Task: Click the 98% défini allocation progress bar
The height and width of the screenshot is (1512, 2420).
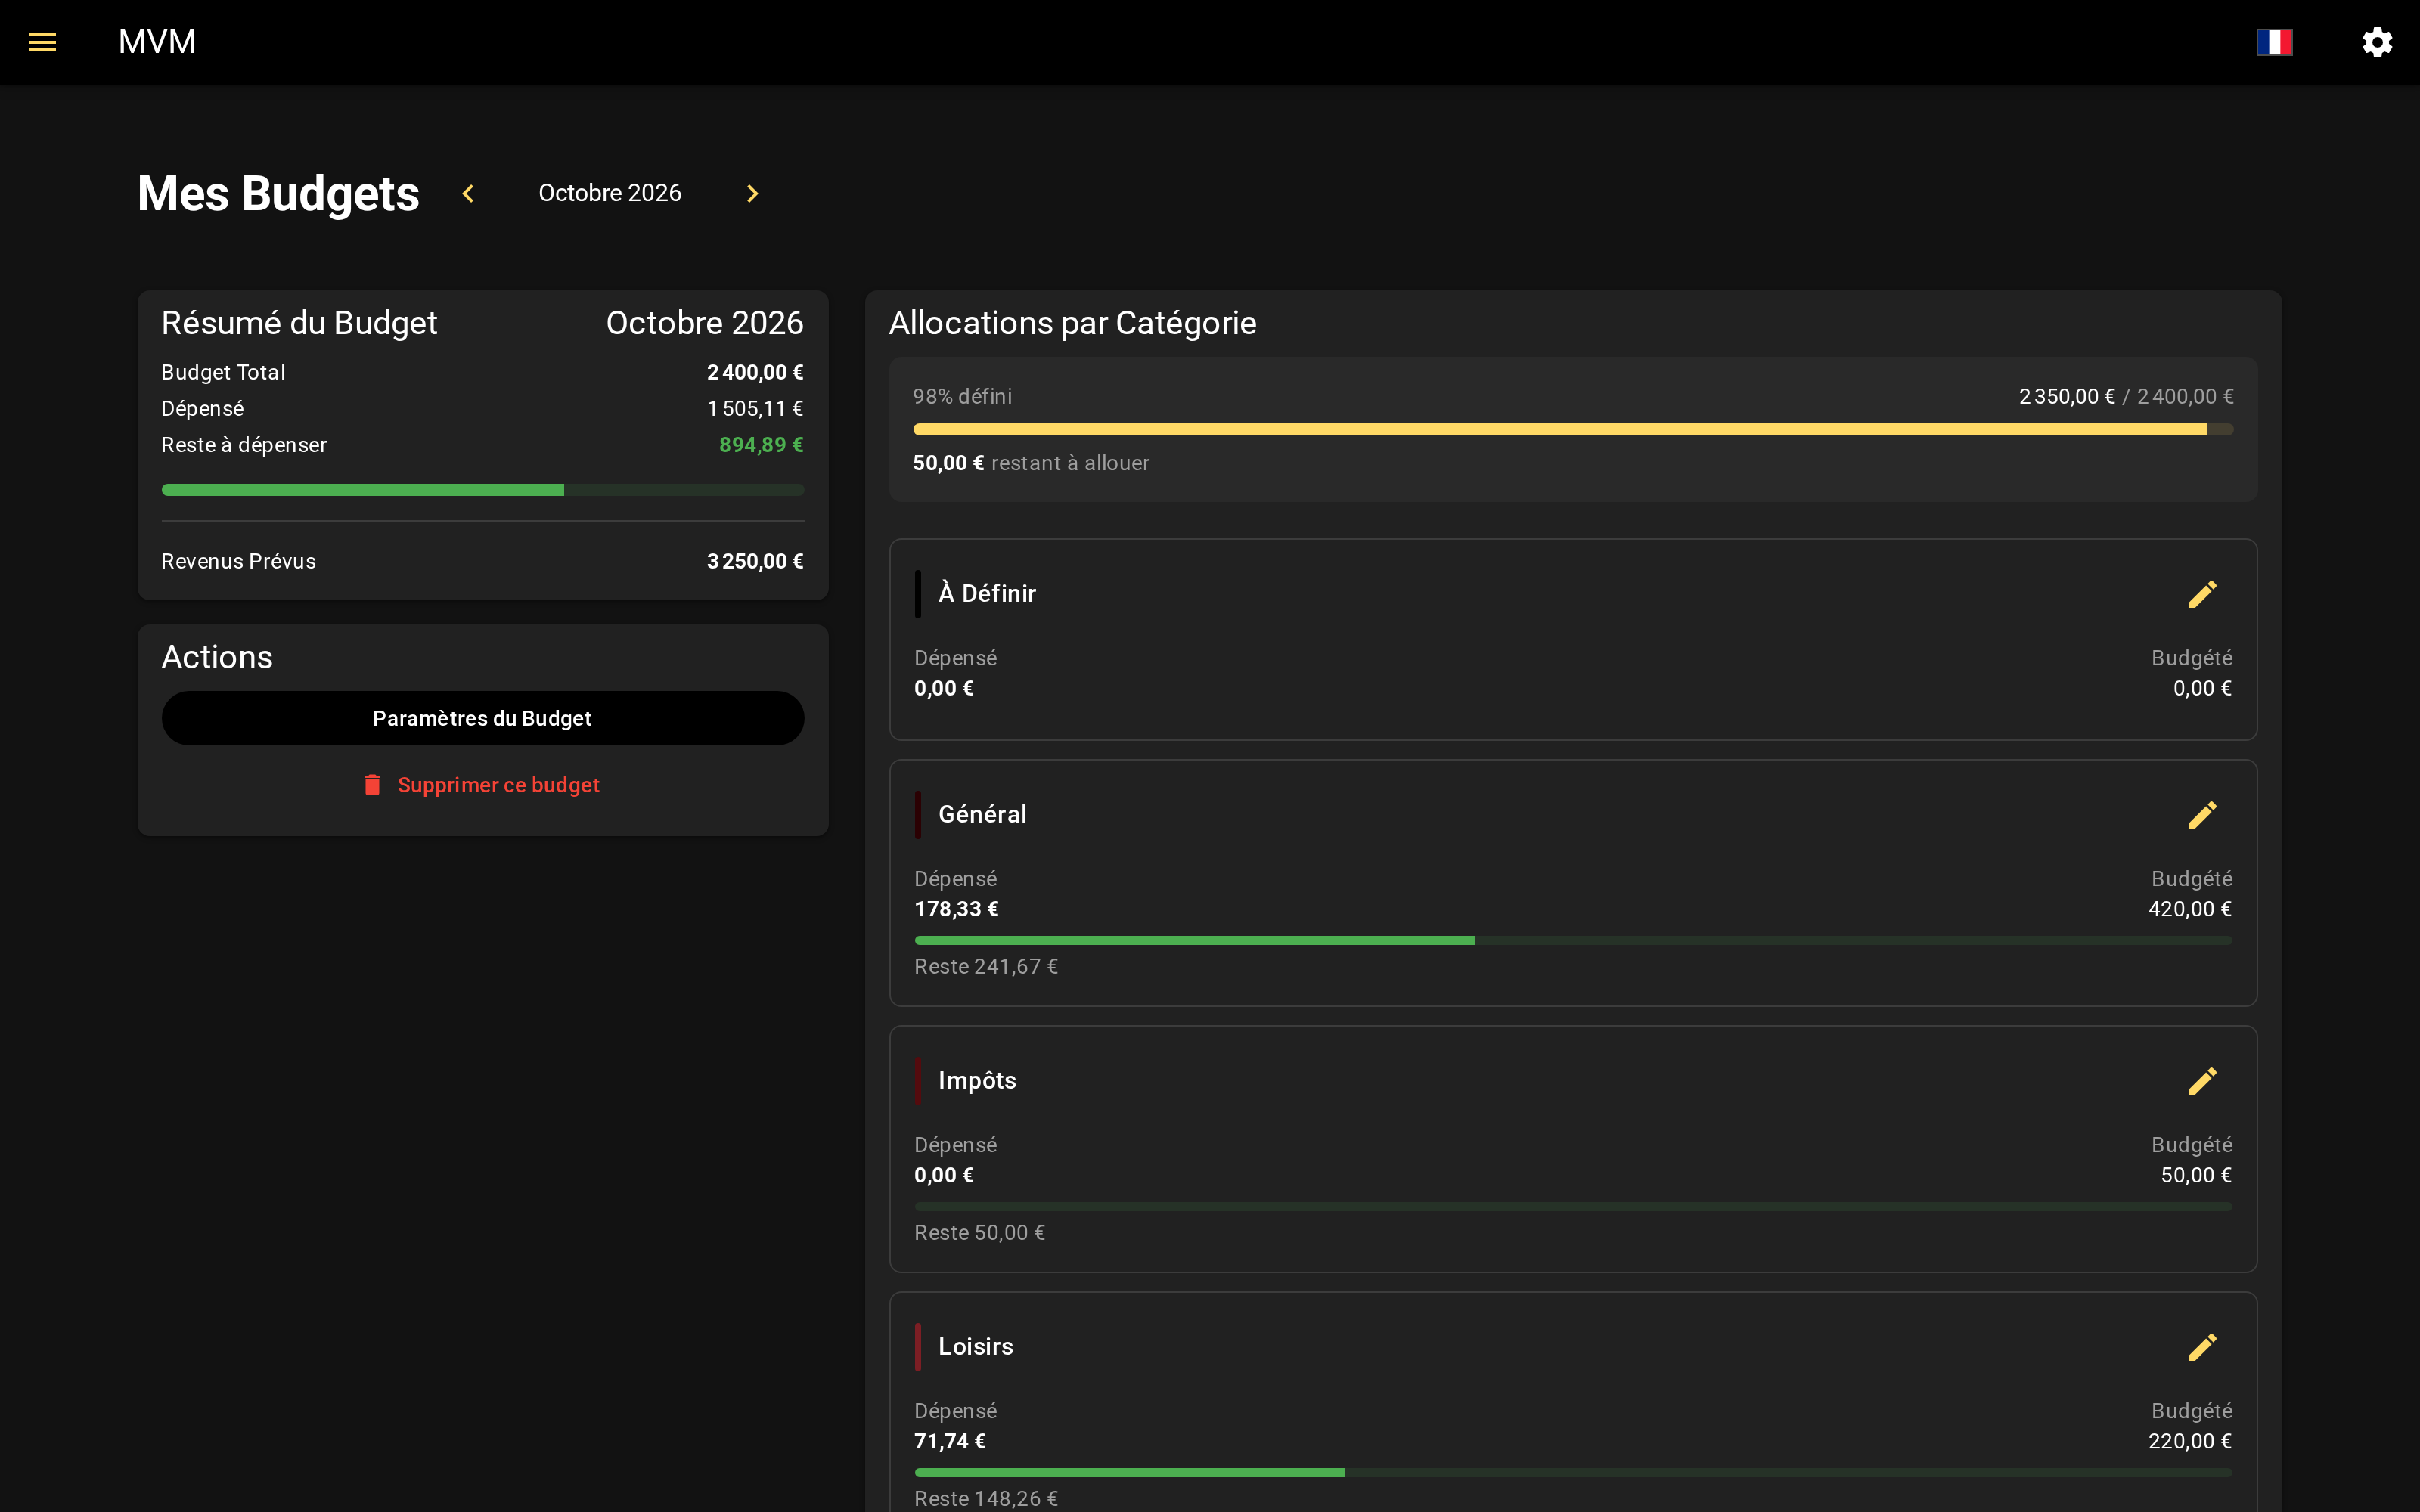Action: (x=1573, y=429)
